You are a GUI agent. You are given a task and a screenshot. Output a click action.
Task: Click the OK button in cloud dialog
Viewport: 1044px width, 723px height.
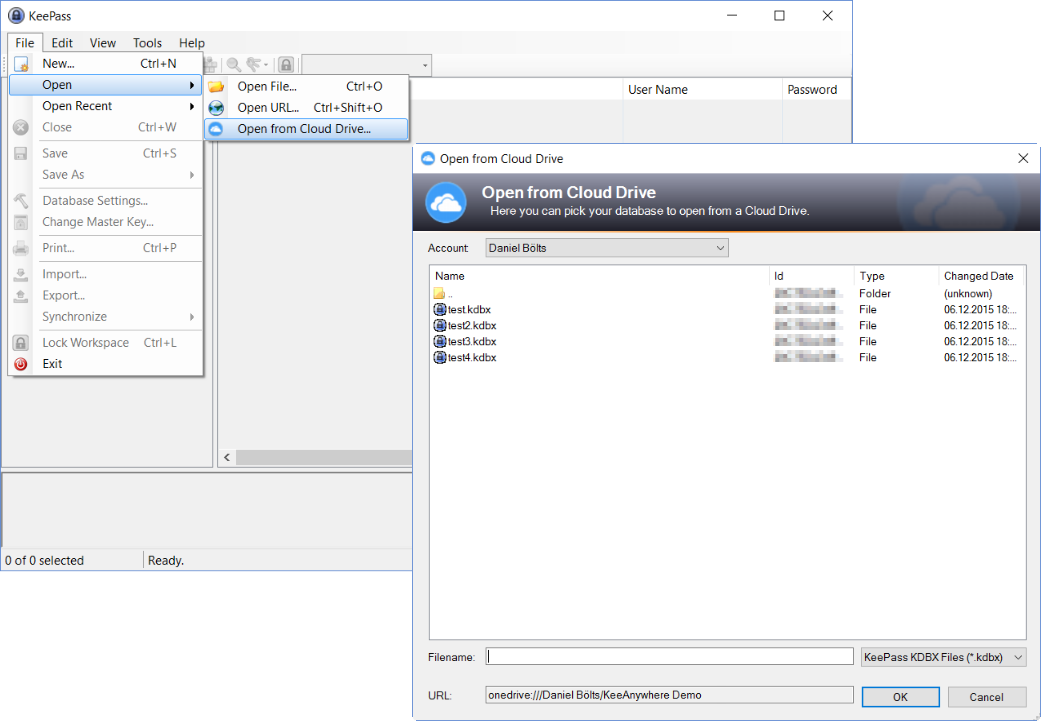[900, 697]
